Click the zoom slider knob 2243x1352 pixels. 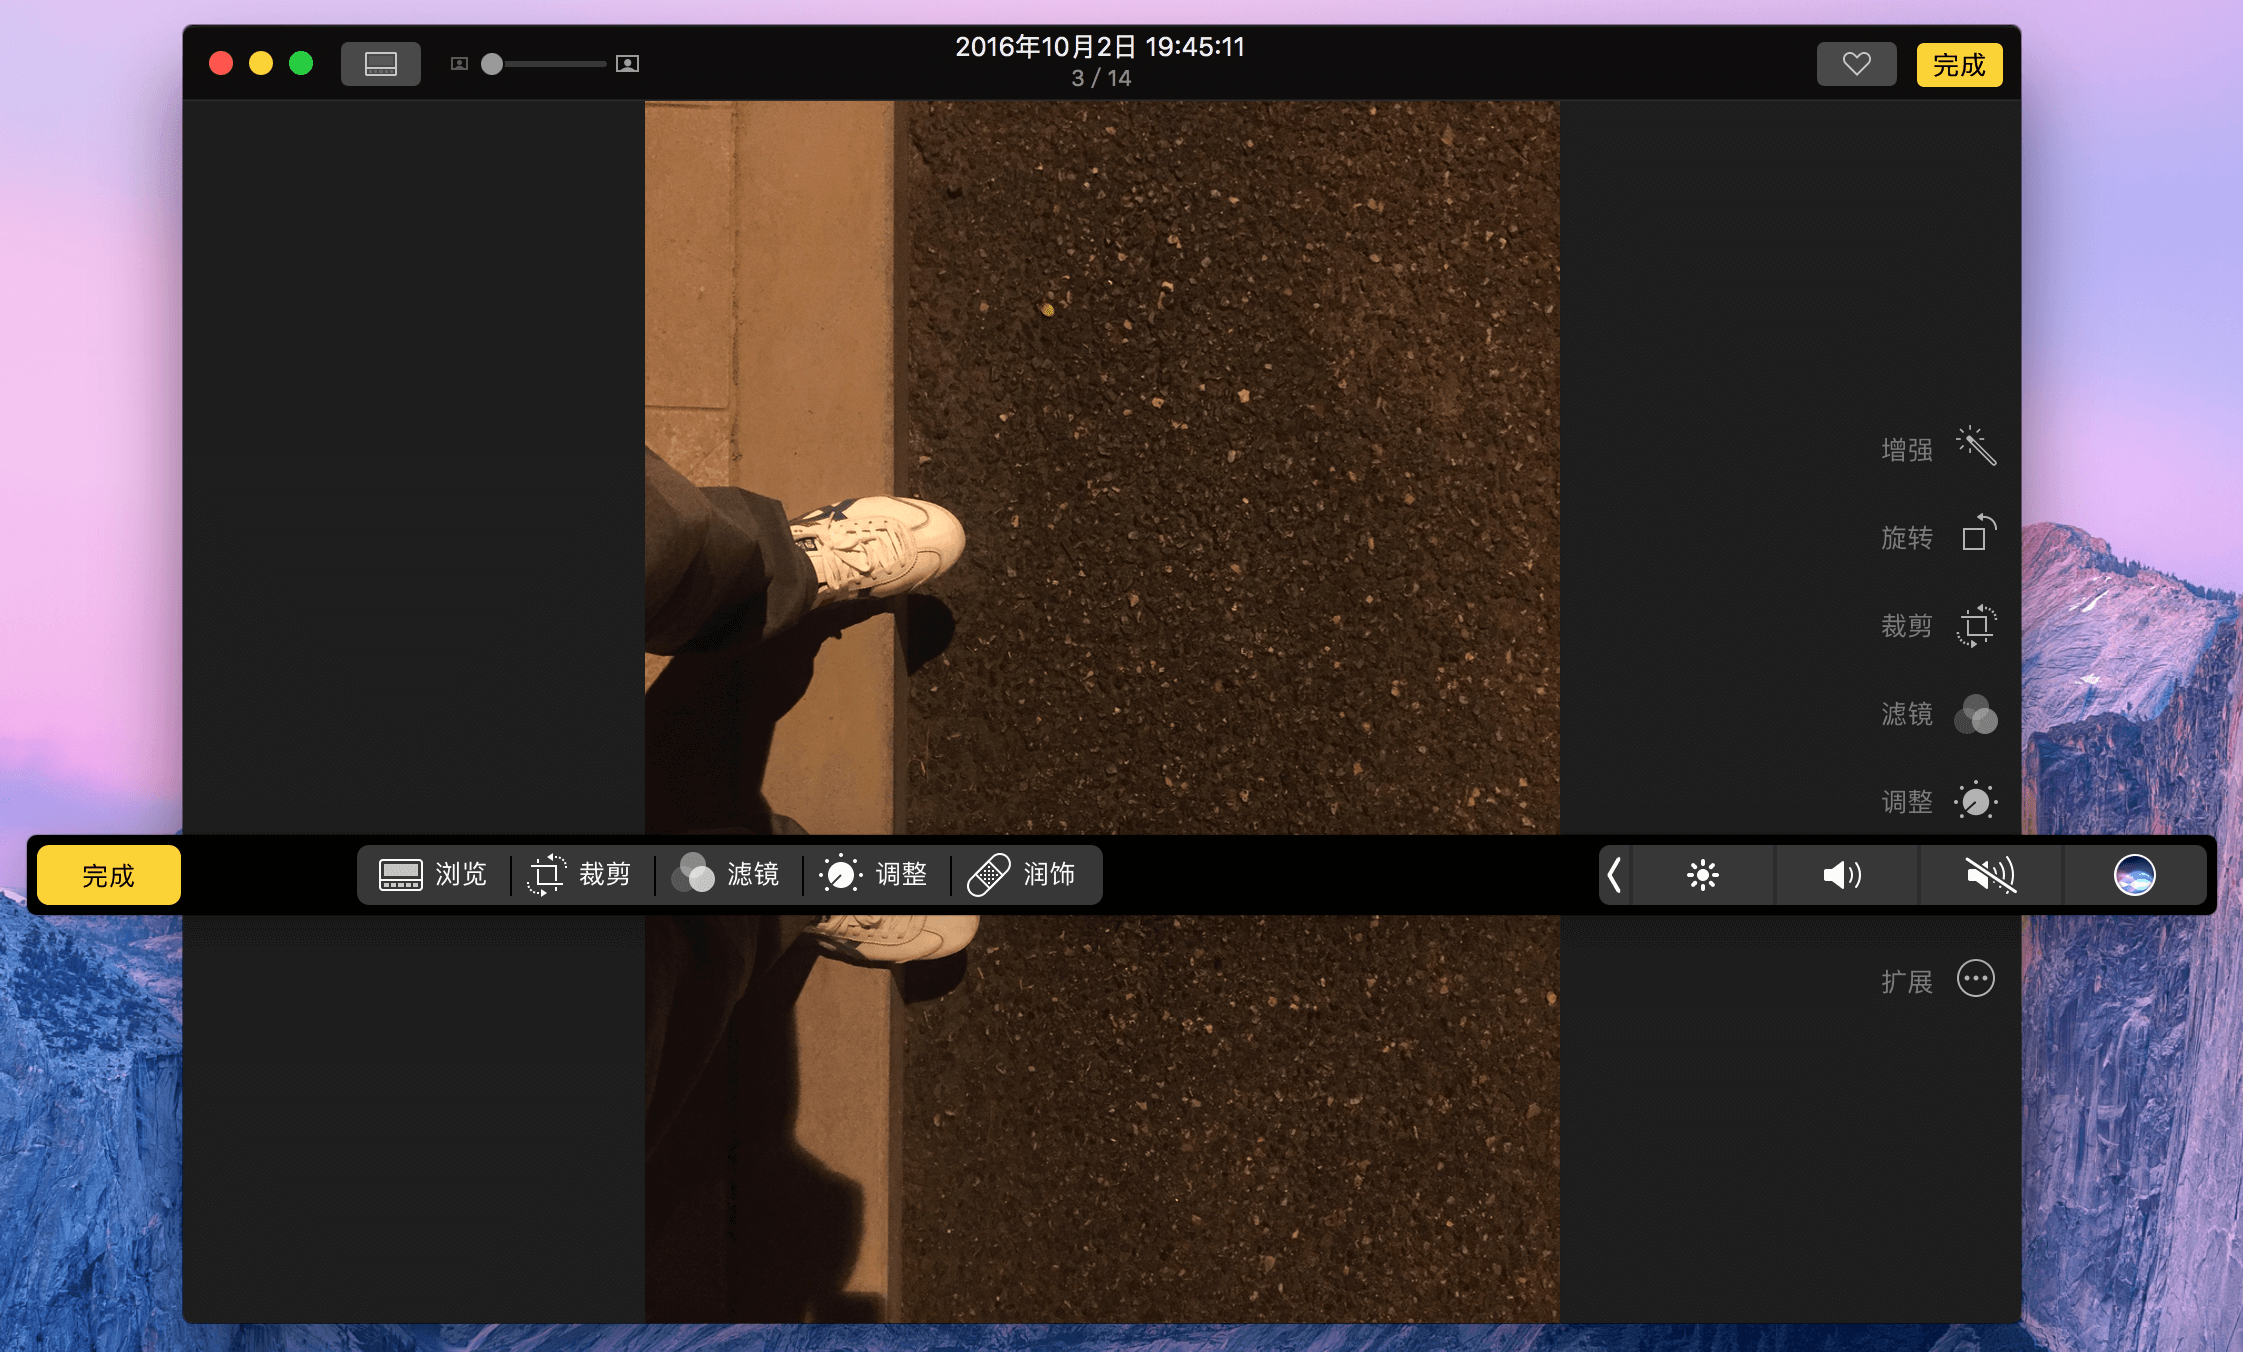(492, 64)
